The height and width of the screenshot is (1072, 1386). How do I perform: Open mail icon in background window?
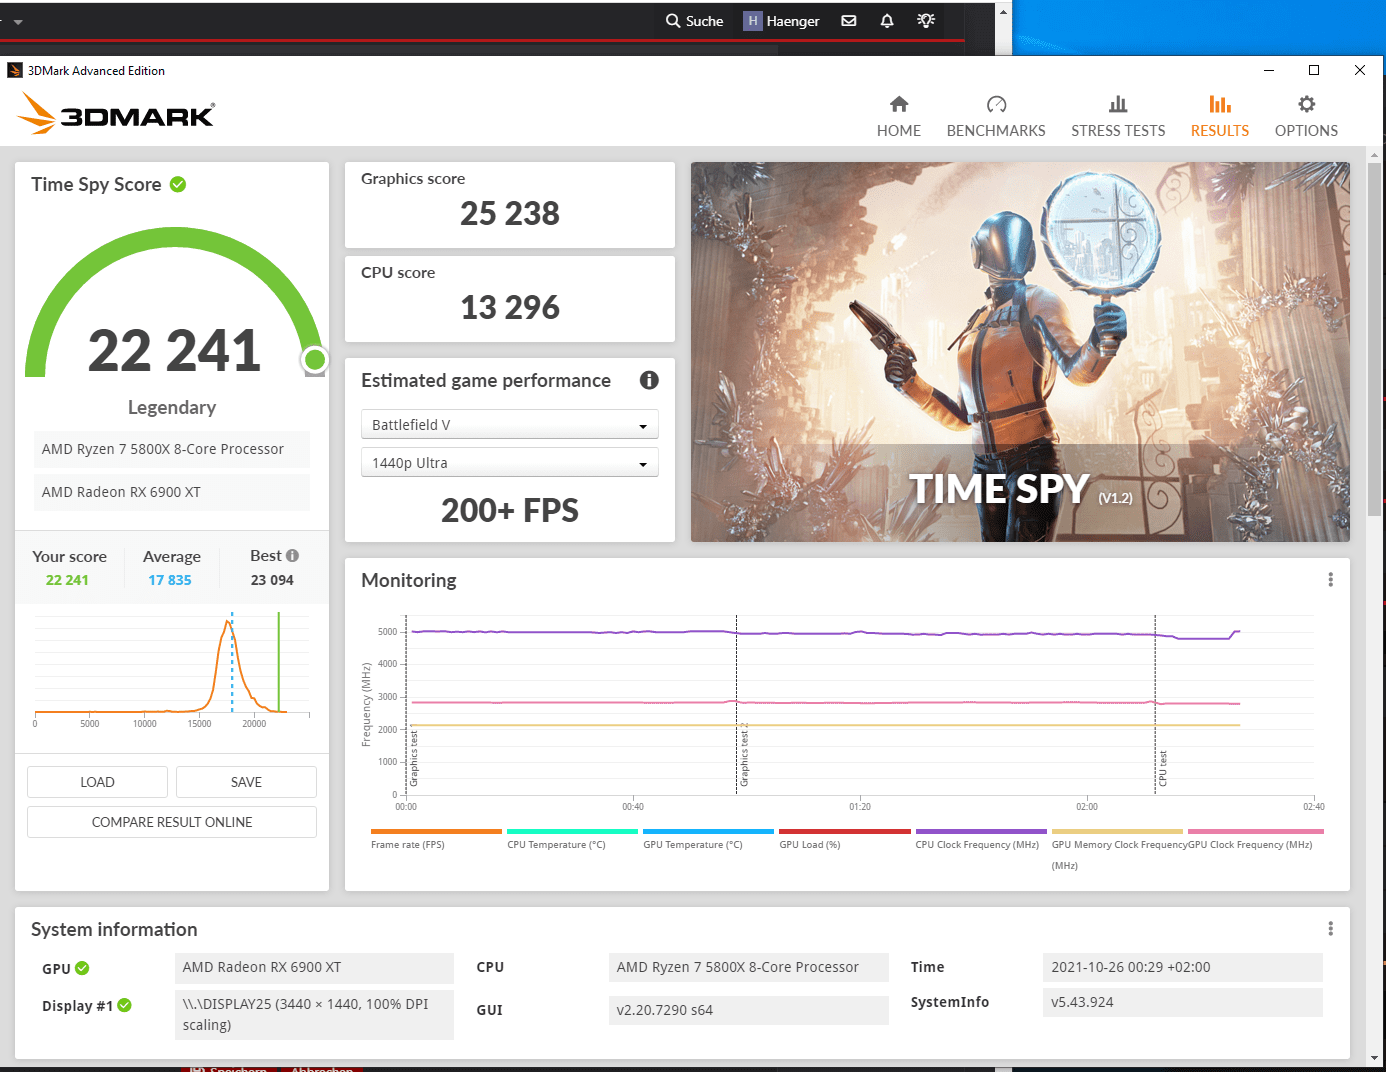point(849,20)
